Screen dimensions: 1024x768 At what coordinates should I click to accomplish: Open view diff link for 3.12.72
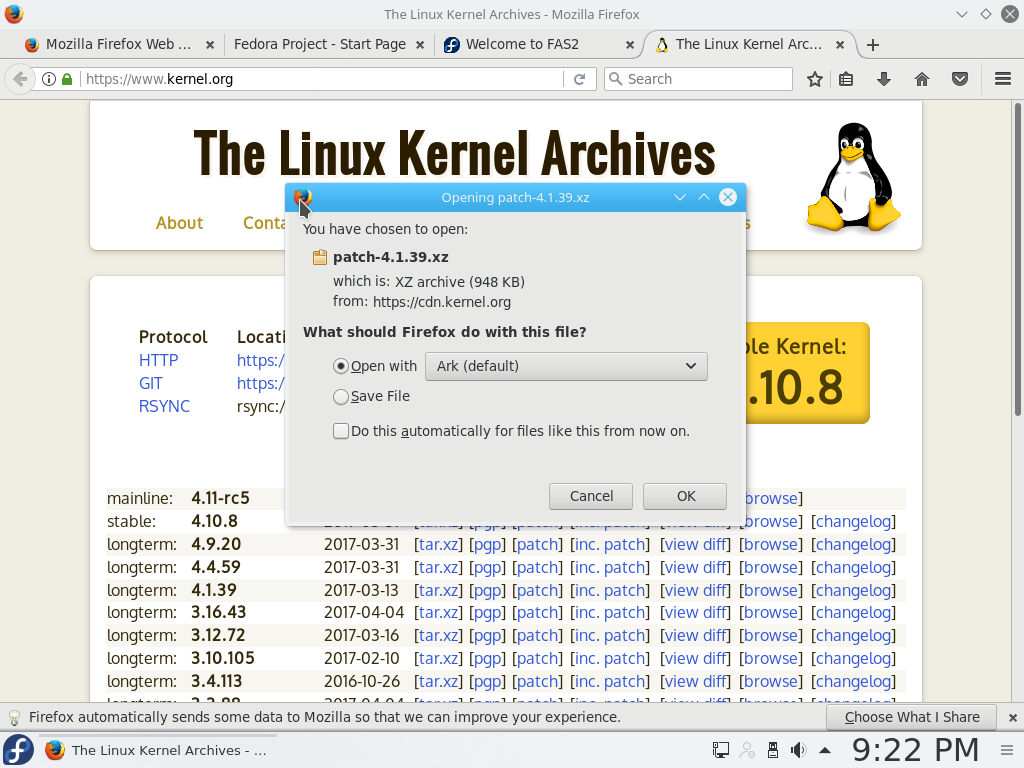click(695, 635)
